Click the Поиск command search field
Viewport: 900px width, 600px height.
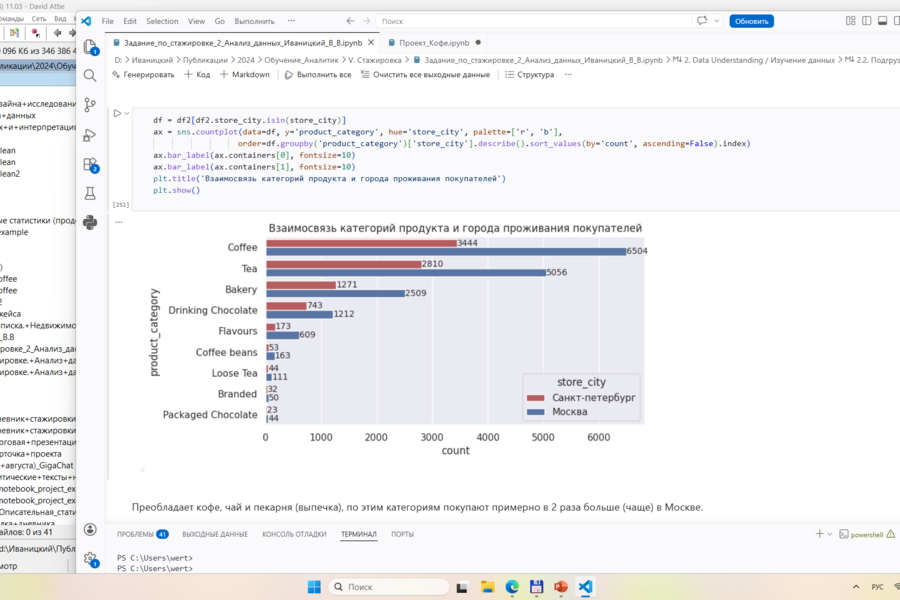coord(534,21)
